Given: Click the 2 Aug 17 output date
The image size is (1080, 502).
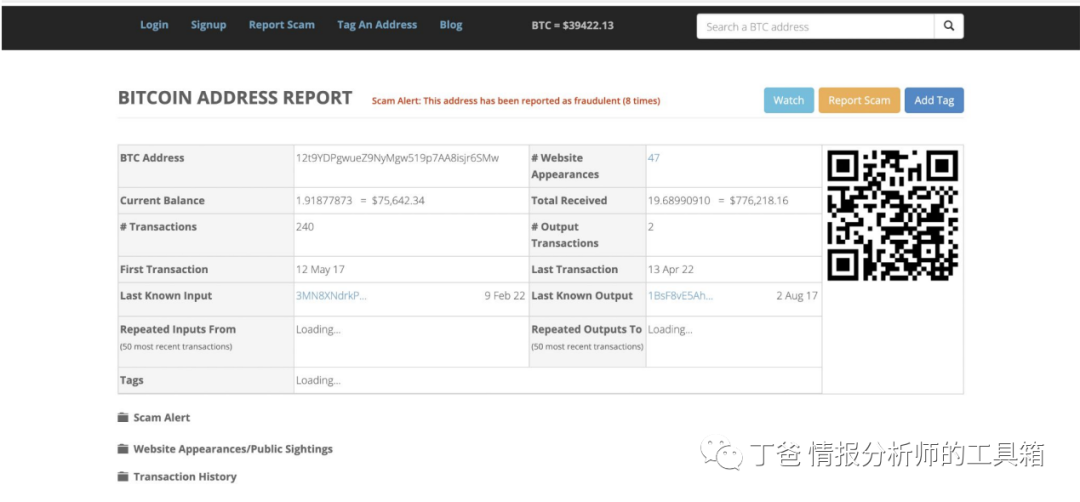Looking at the screenshot, I should click(797, 295).
